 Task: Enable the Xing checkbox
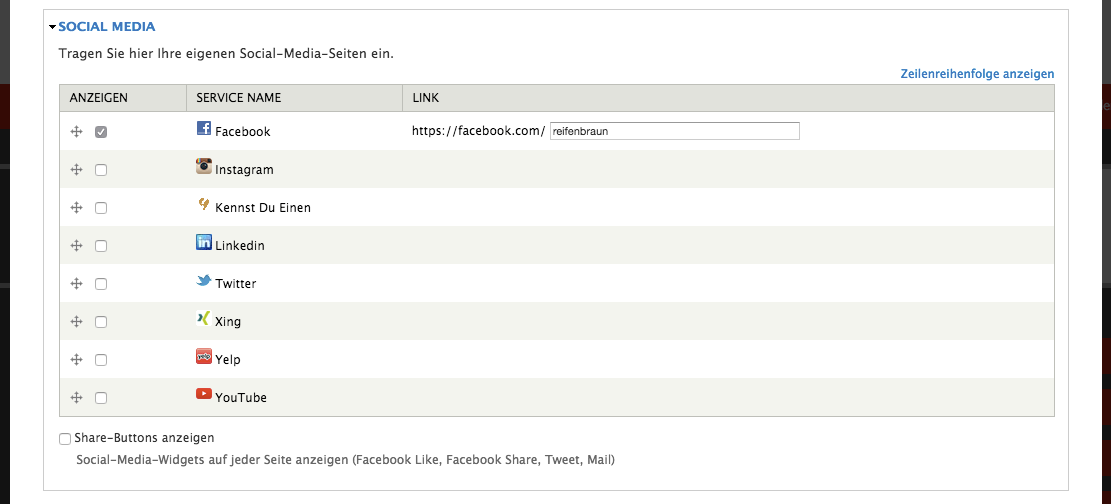coord(101,322)
